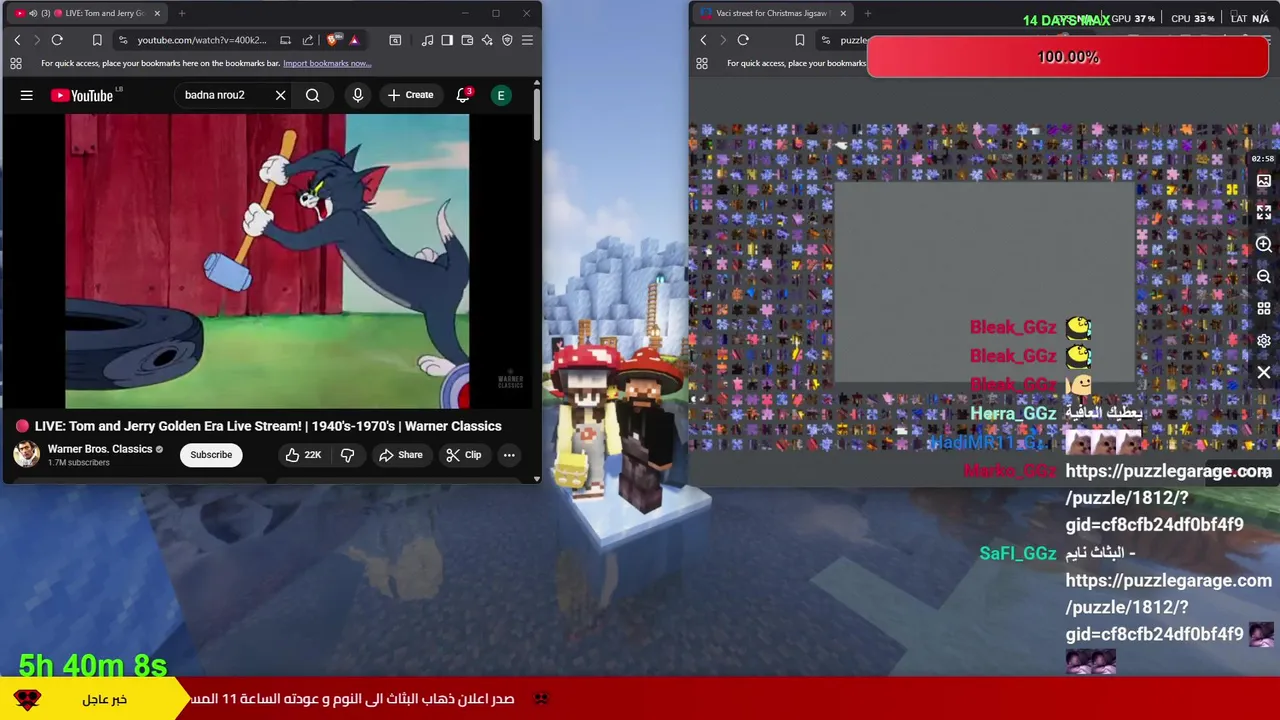Go back in the puzzle browser window
The width and height of the screenshot is (1280, 720).
coord(703,40)
